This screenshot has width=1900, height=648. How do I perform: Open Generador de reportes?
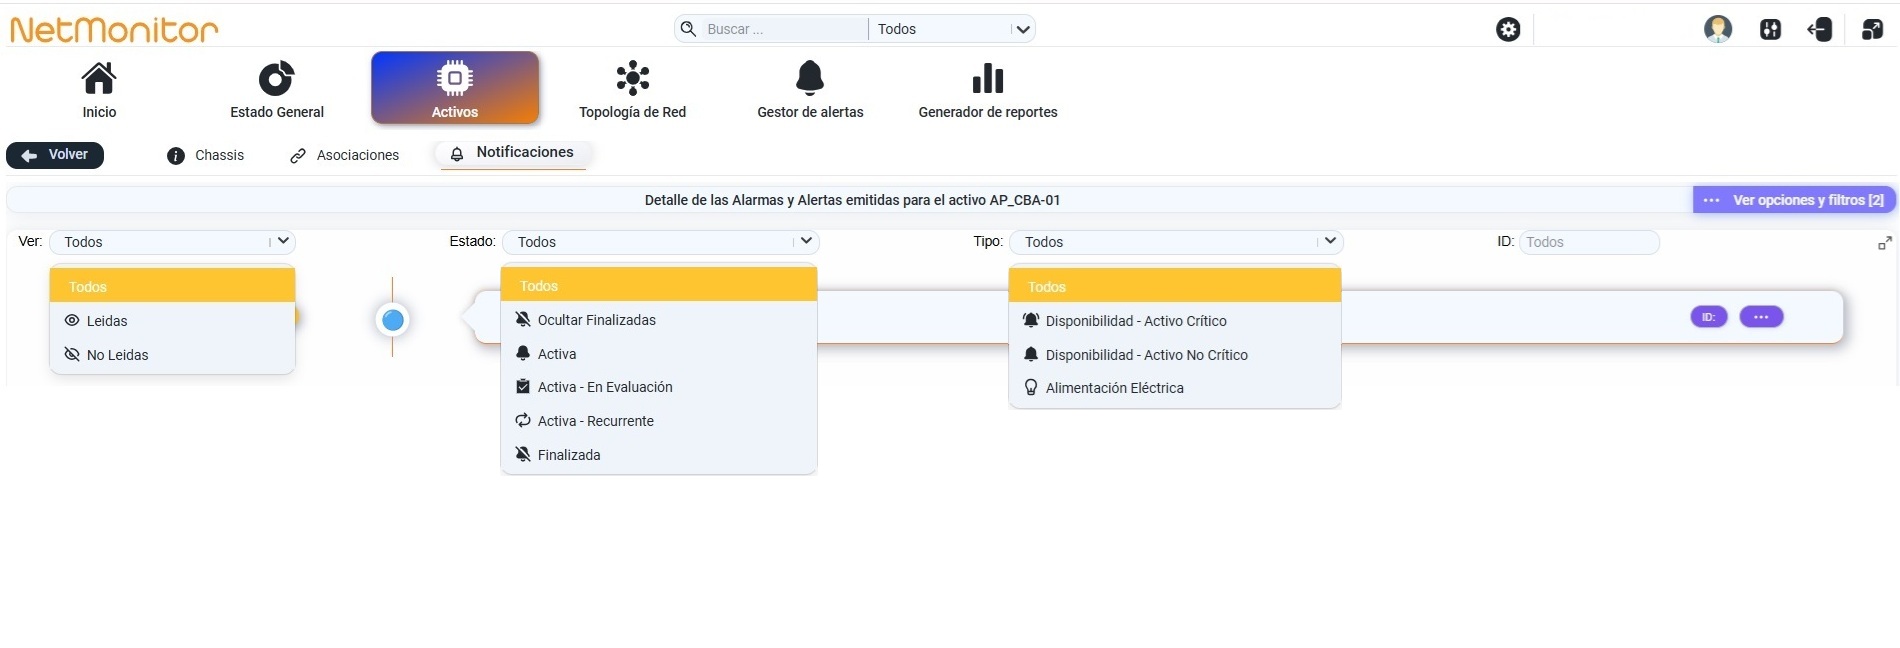click(988, 90)
